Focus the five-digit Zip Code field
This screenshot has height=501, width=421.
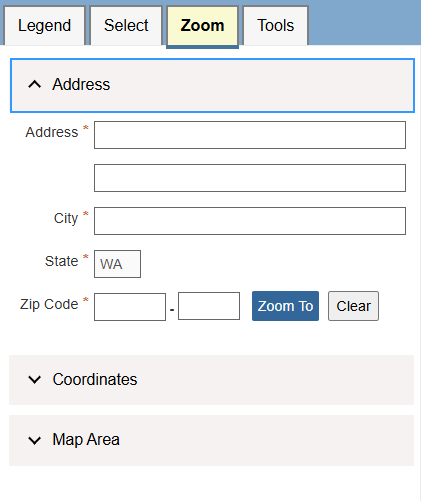coord(130,307)
